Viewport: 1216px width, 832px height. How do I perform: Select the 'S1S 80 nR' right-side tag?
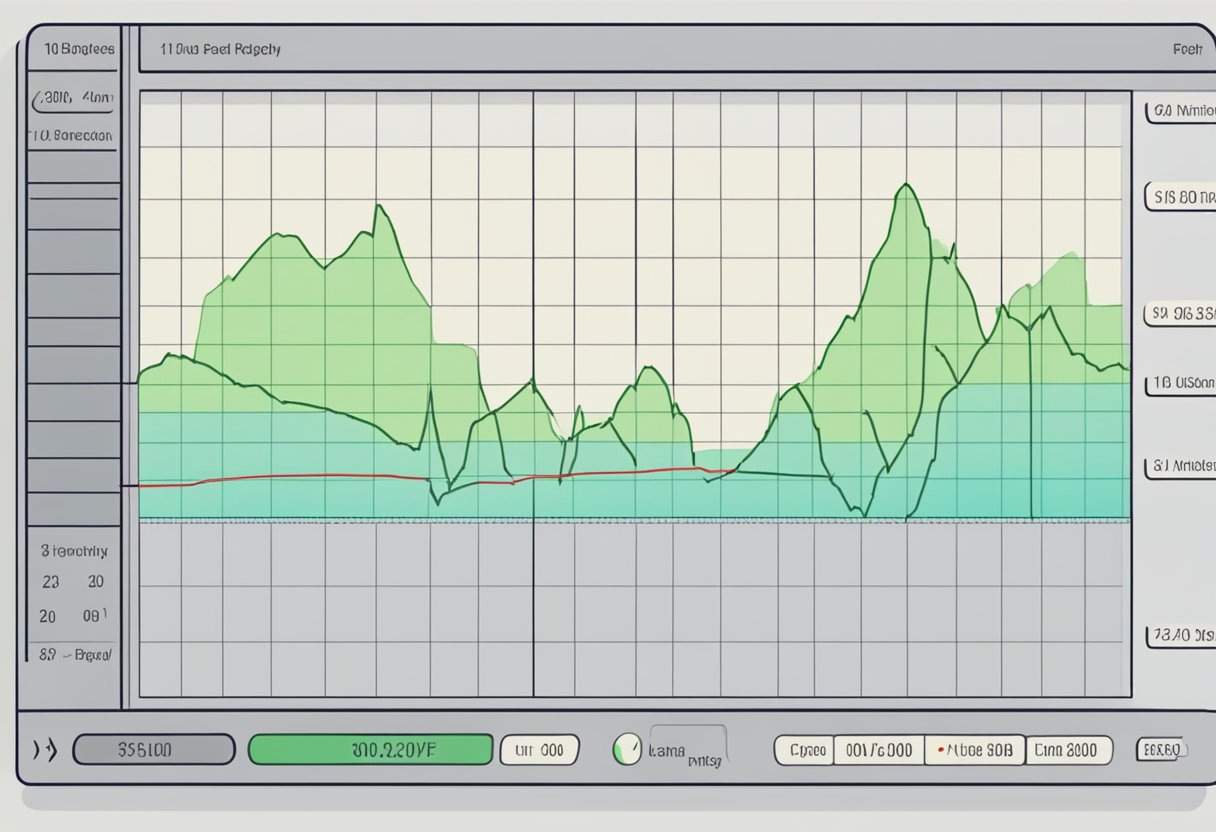click(x=1180, y=197)
